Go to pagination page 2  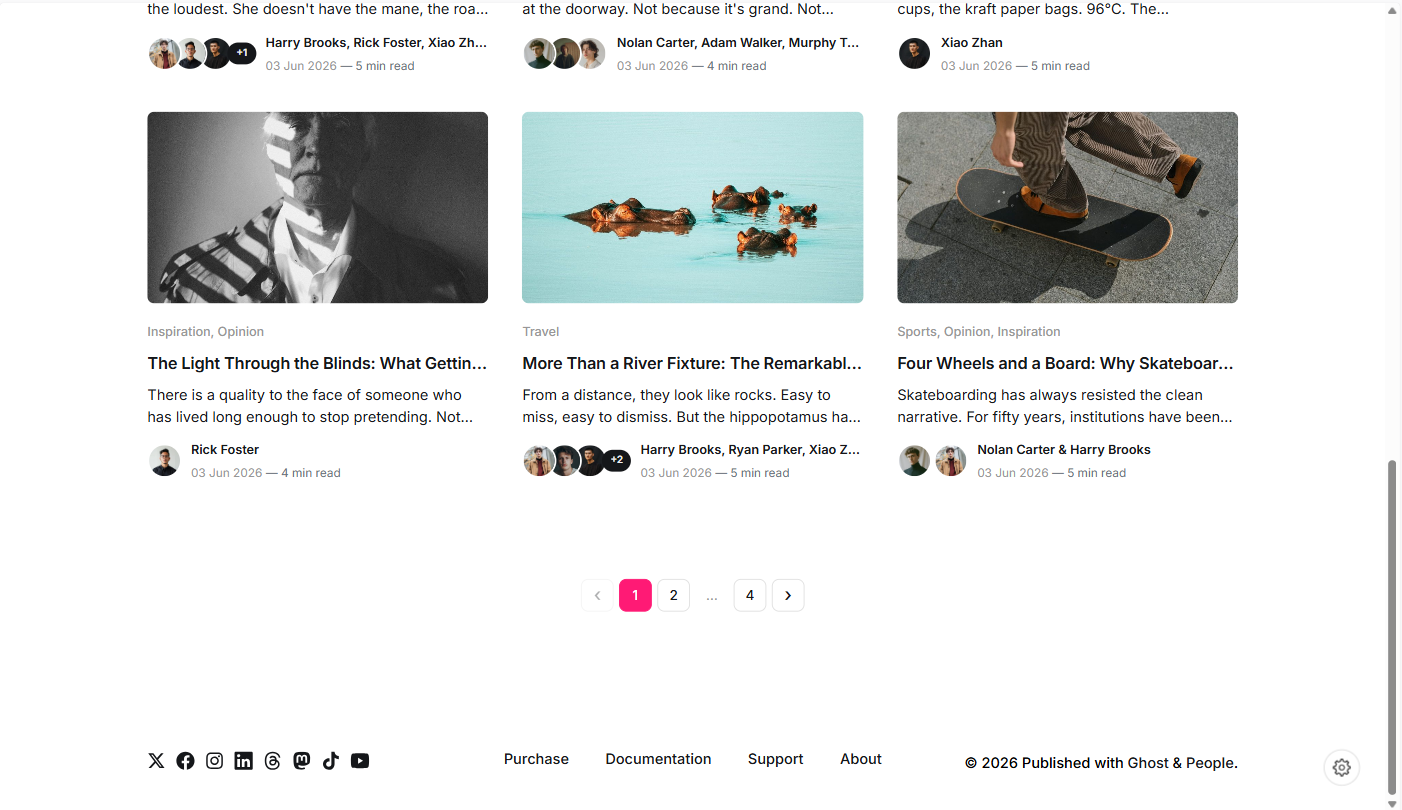[x=673, y=595]
